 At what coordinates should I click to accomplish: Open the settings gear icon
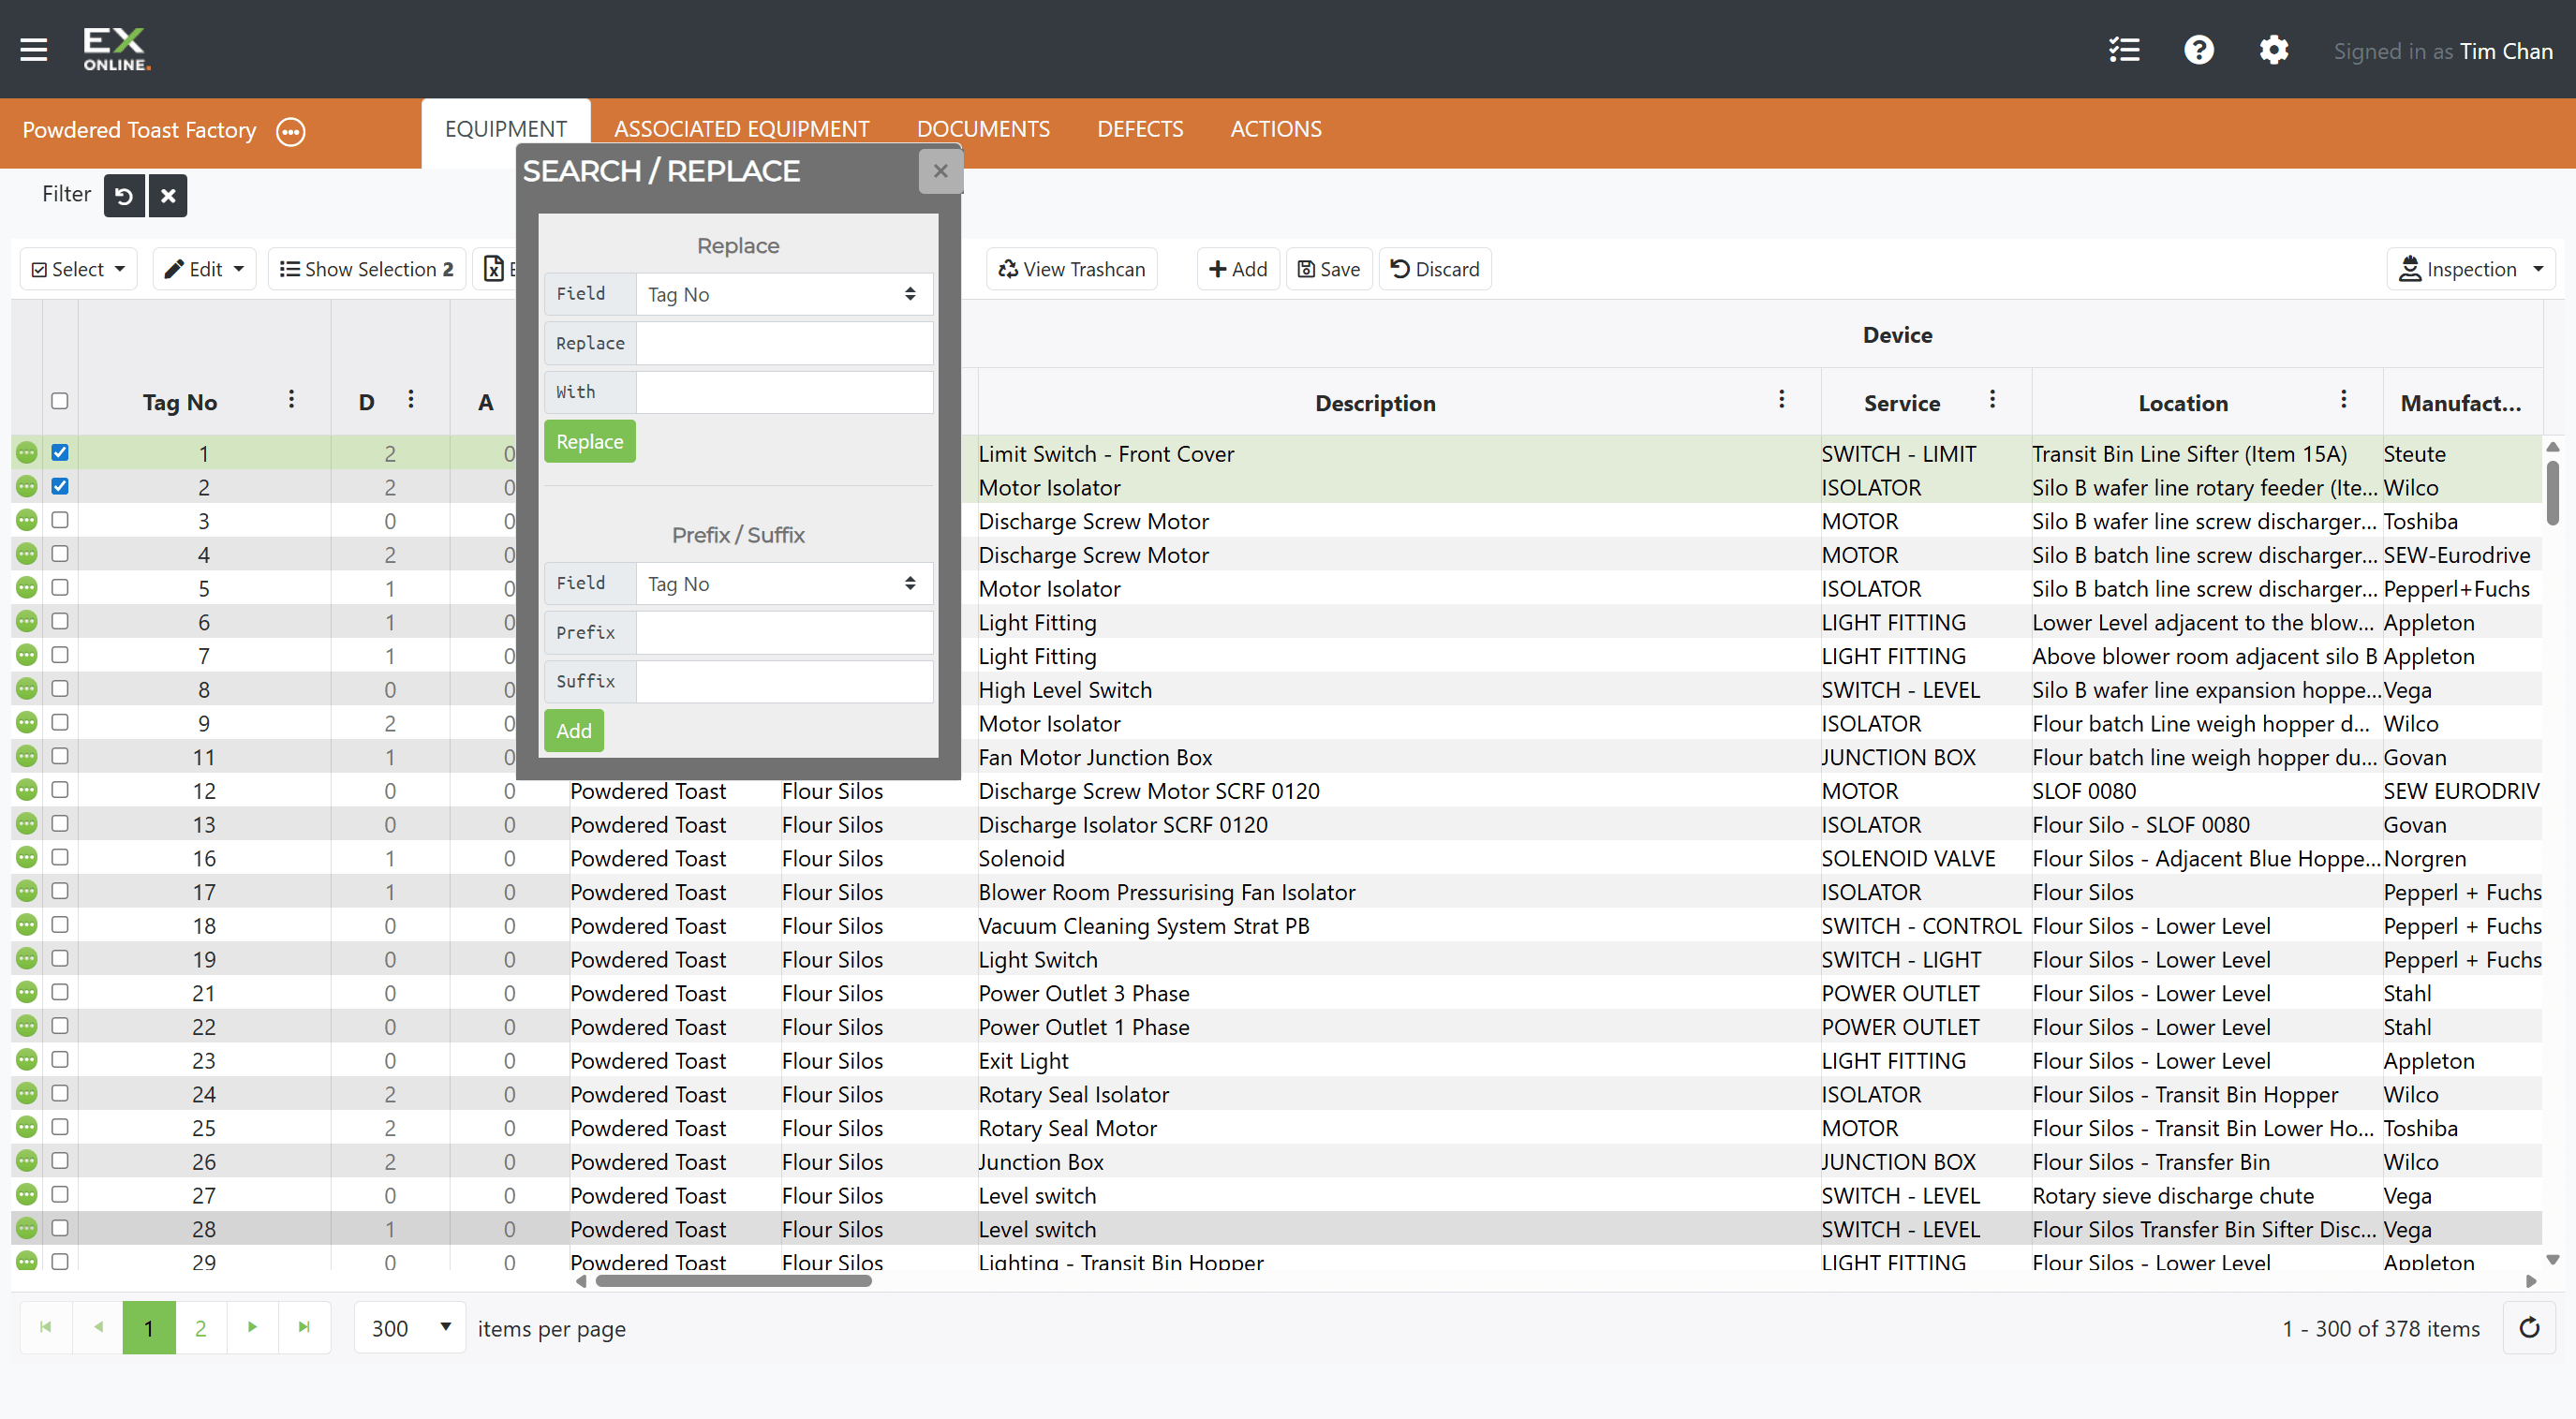point(2273,50)
